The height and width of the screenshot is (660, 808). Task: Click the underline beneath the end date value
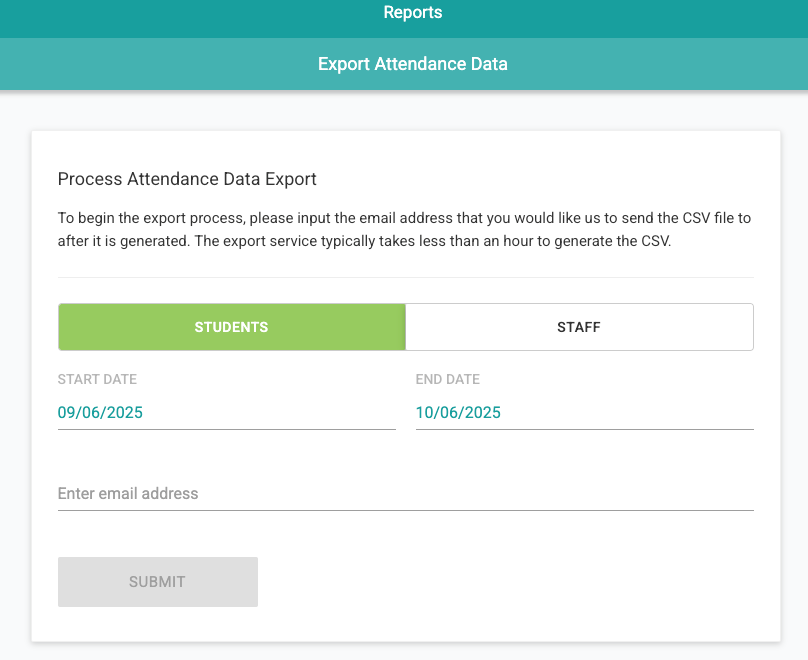(584, 429)
